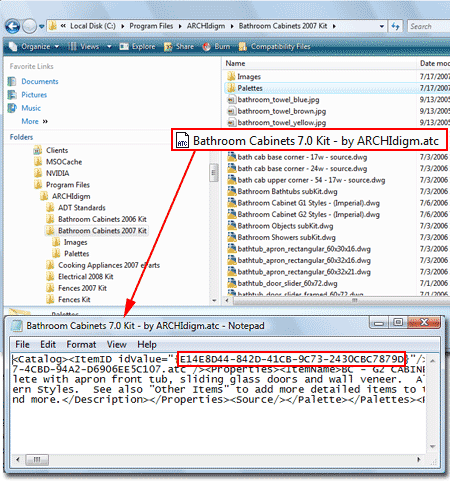Select Program Files in address breadcrumb

pyautogui.click(x=151, y=26)
